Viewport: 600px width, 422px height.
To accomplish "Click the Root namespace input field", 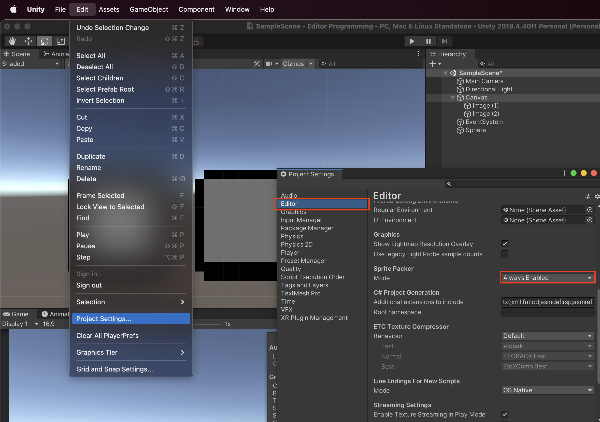I will point(548,312).
